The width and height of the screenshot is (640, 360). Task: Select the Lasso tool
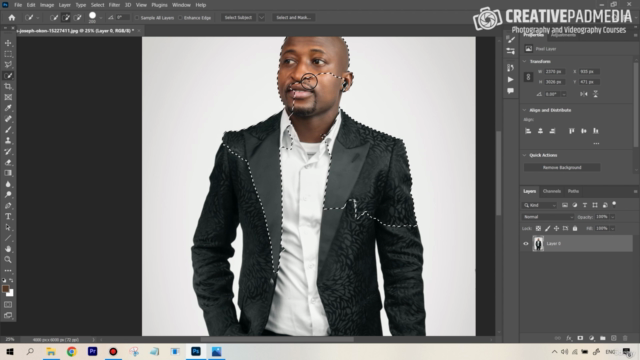(x=8, y=64)
